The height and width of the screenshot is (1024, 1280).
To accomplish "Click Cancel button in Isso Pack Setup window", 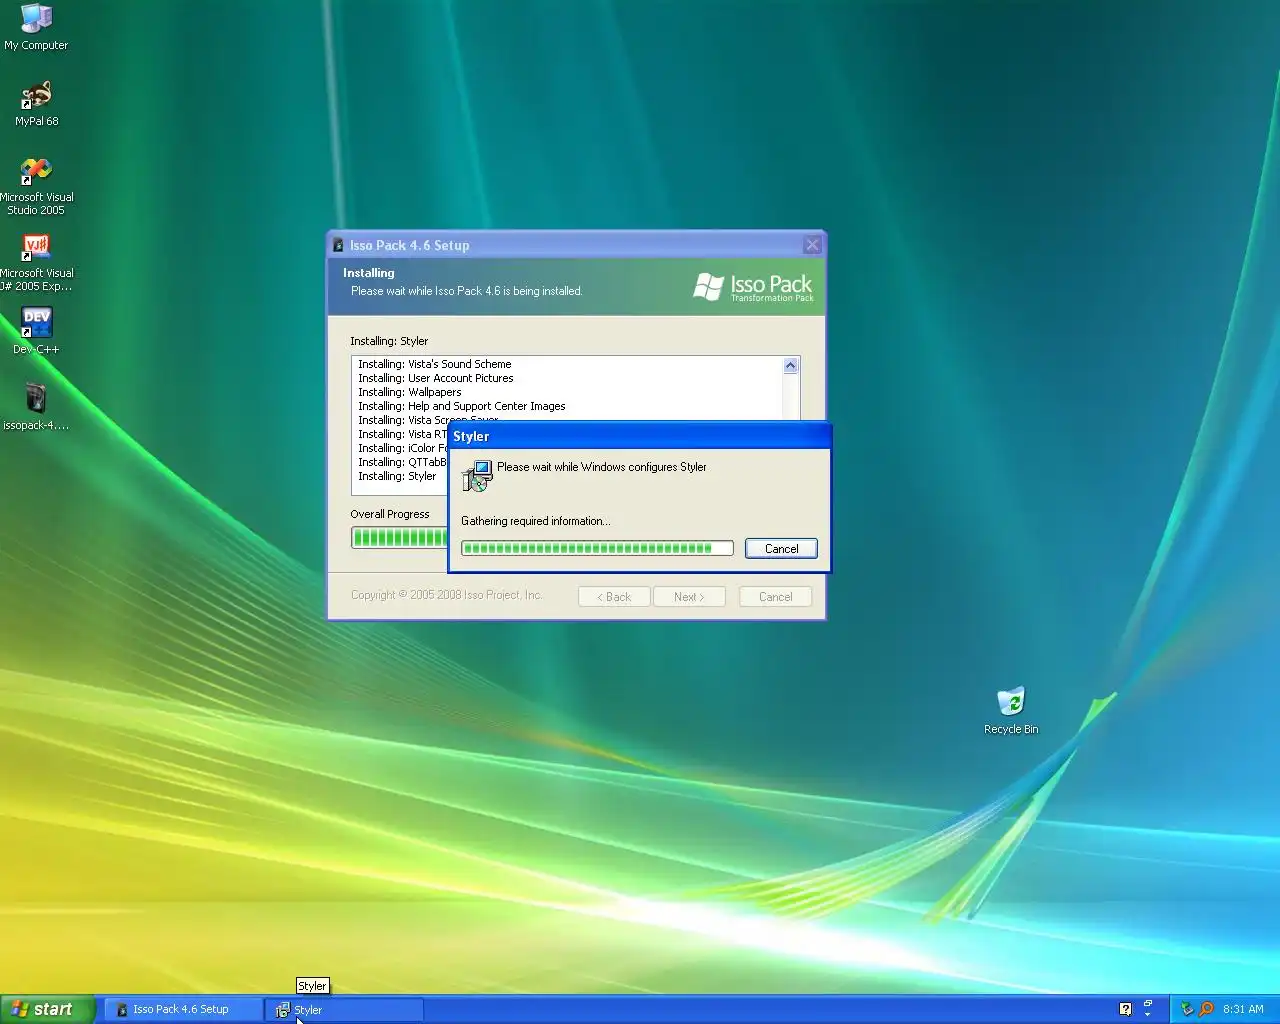I will [x=775, y=597].
